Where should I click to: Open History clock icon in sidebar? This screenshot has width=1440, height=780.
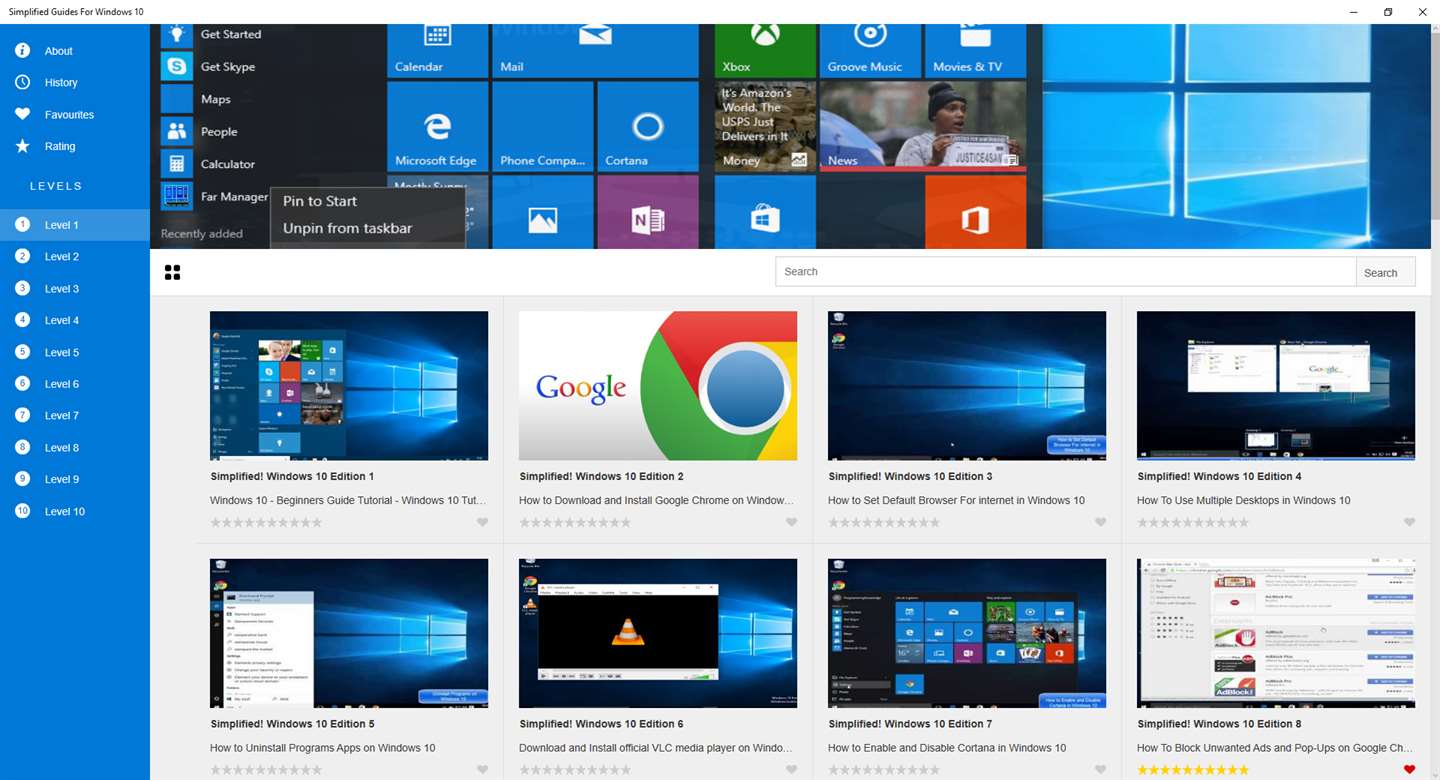pos(22,83)
